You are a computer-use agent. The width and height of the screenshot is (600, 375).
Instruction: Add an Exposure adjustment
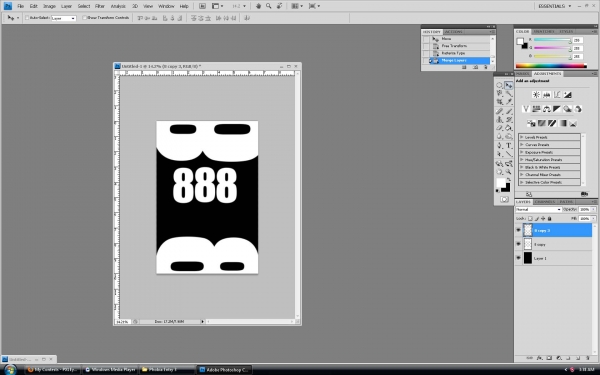click(x=567, y=95)
